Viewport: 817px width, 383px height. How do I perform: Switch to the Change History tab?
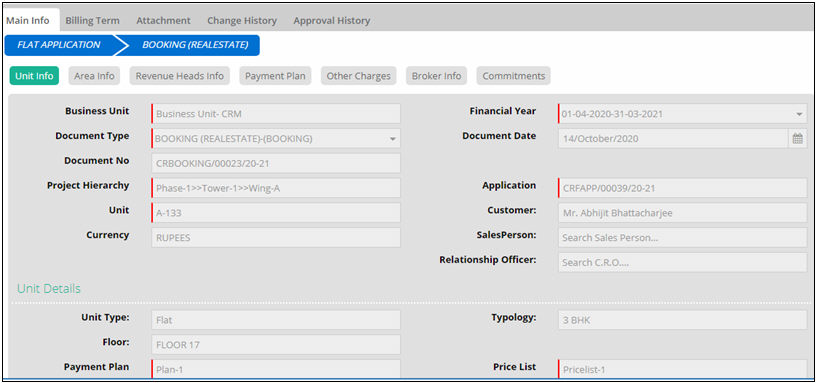click(242, 21)
